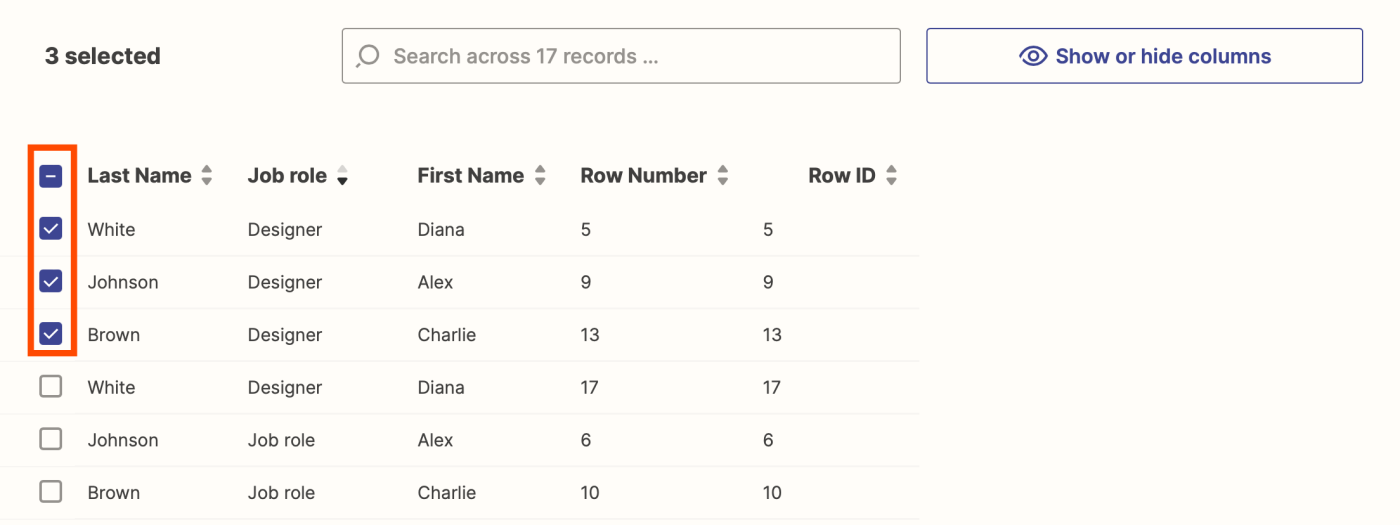Sort table by First Name arrows
Image resolution: width=1400 pixels, height=525 pixels.
pos(540,176)
